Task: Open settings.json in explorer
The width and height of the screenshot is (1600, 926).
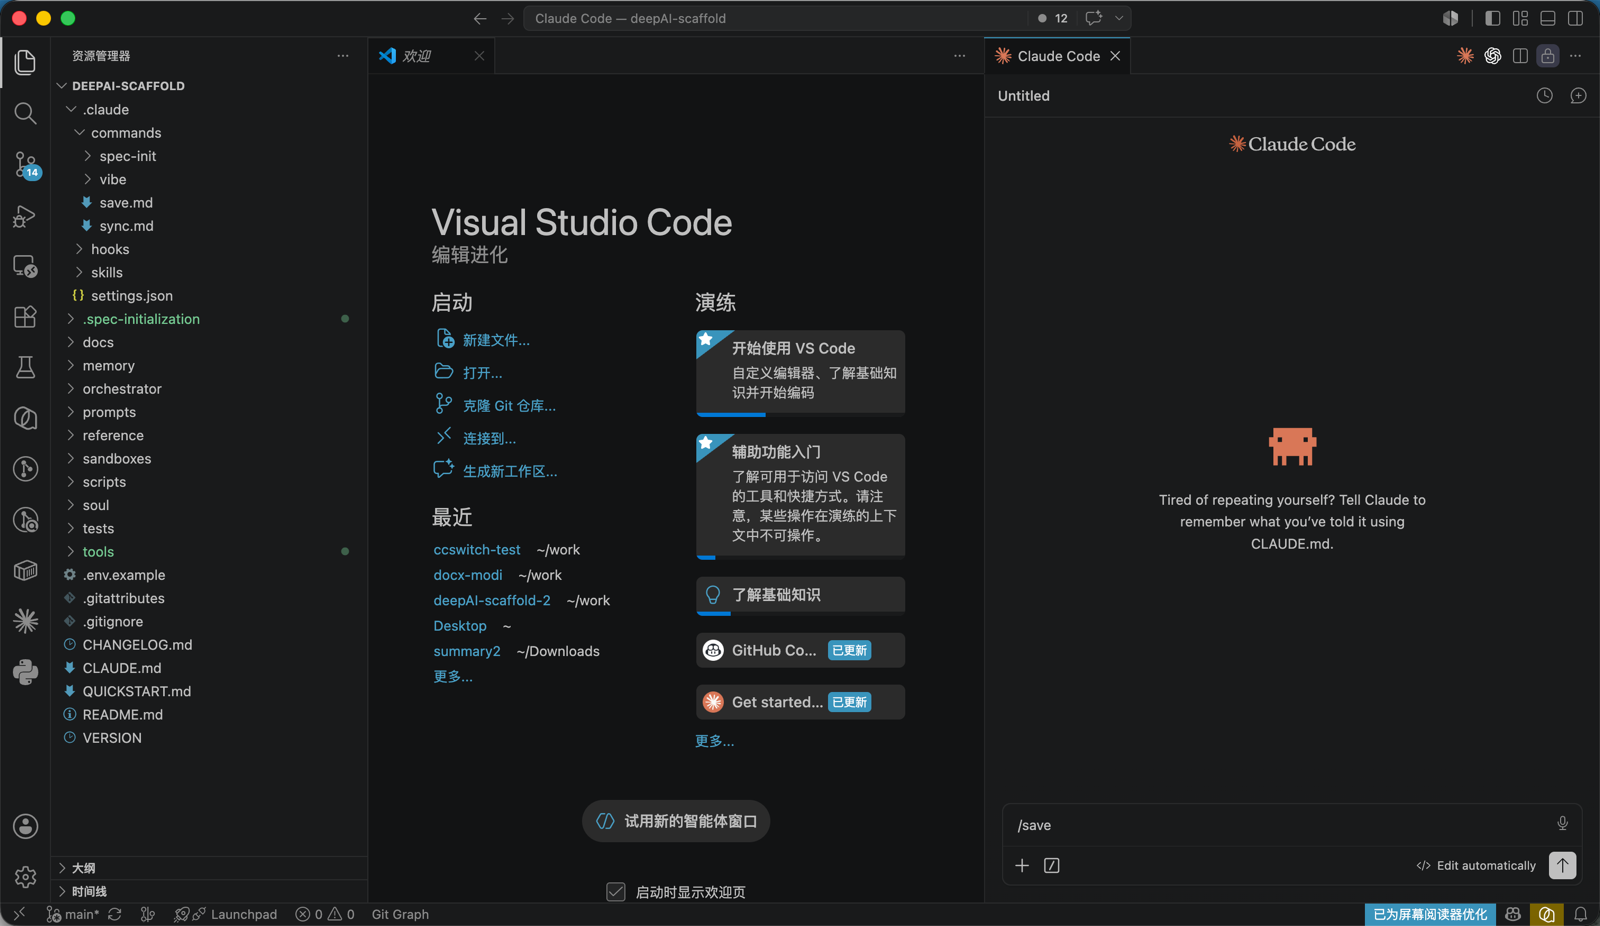Action: click(x=131, y=296)
